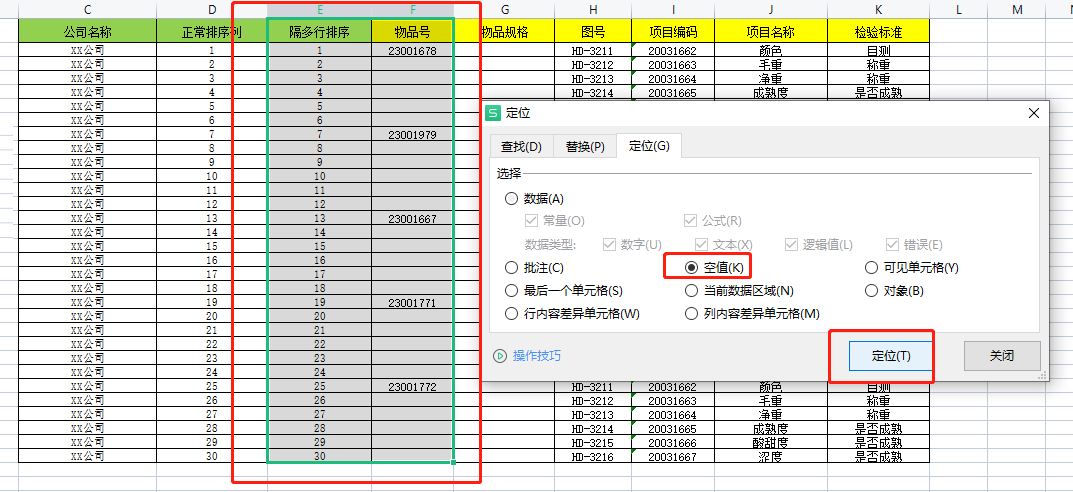Toggle the 逻辑值(L) checkbox
Viewport: 1073px width, 492px height.
coord(792,244)
